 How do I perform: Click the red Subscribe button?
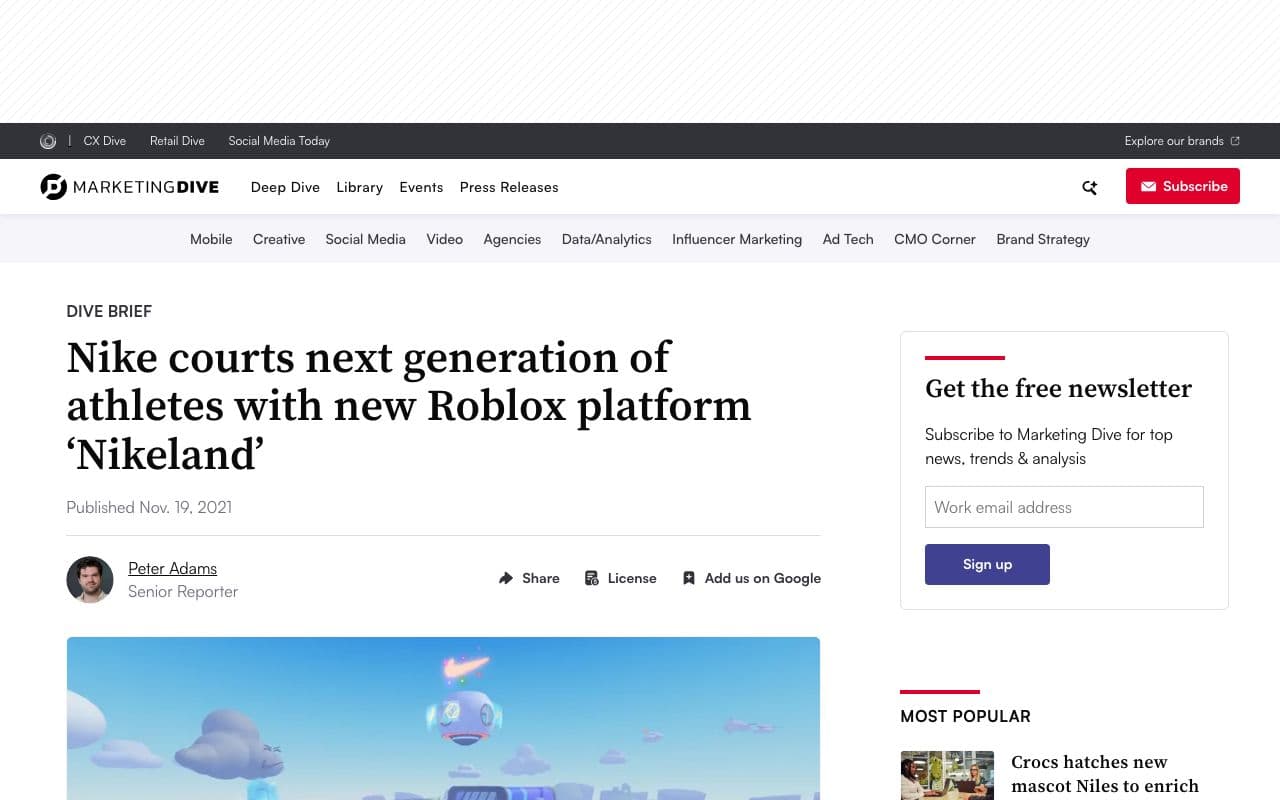coord(1183,186)
